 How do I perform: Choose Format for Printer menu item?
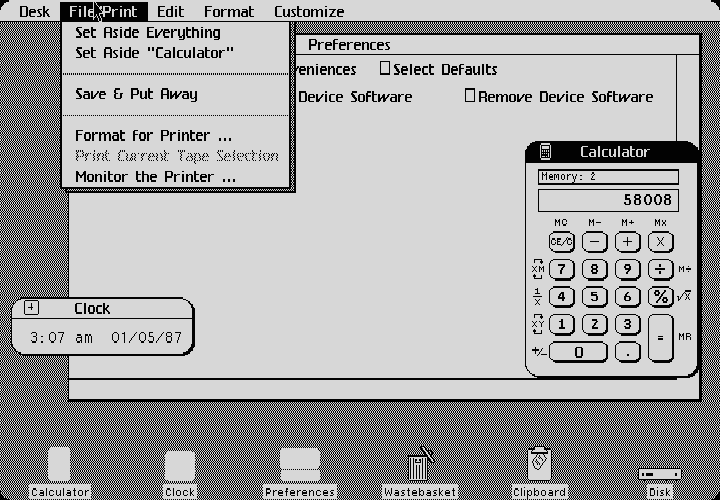click(154, 135)
